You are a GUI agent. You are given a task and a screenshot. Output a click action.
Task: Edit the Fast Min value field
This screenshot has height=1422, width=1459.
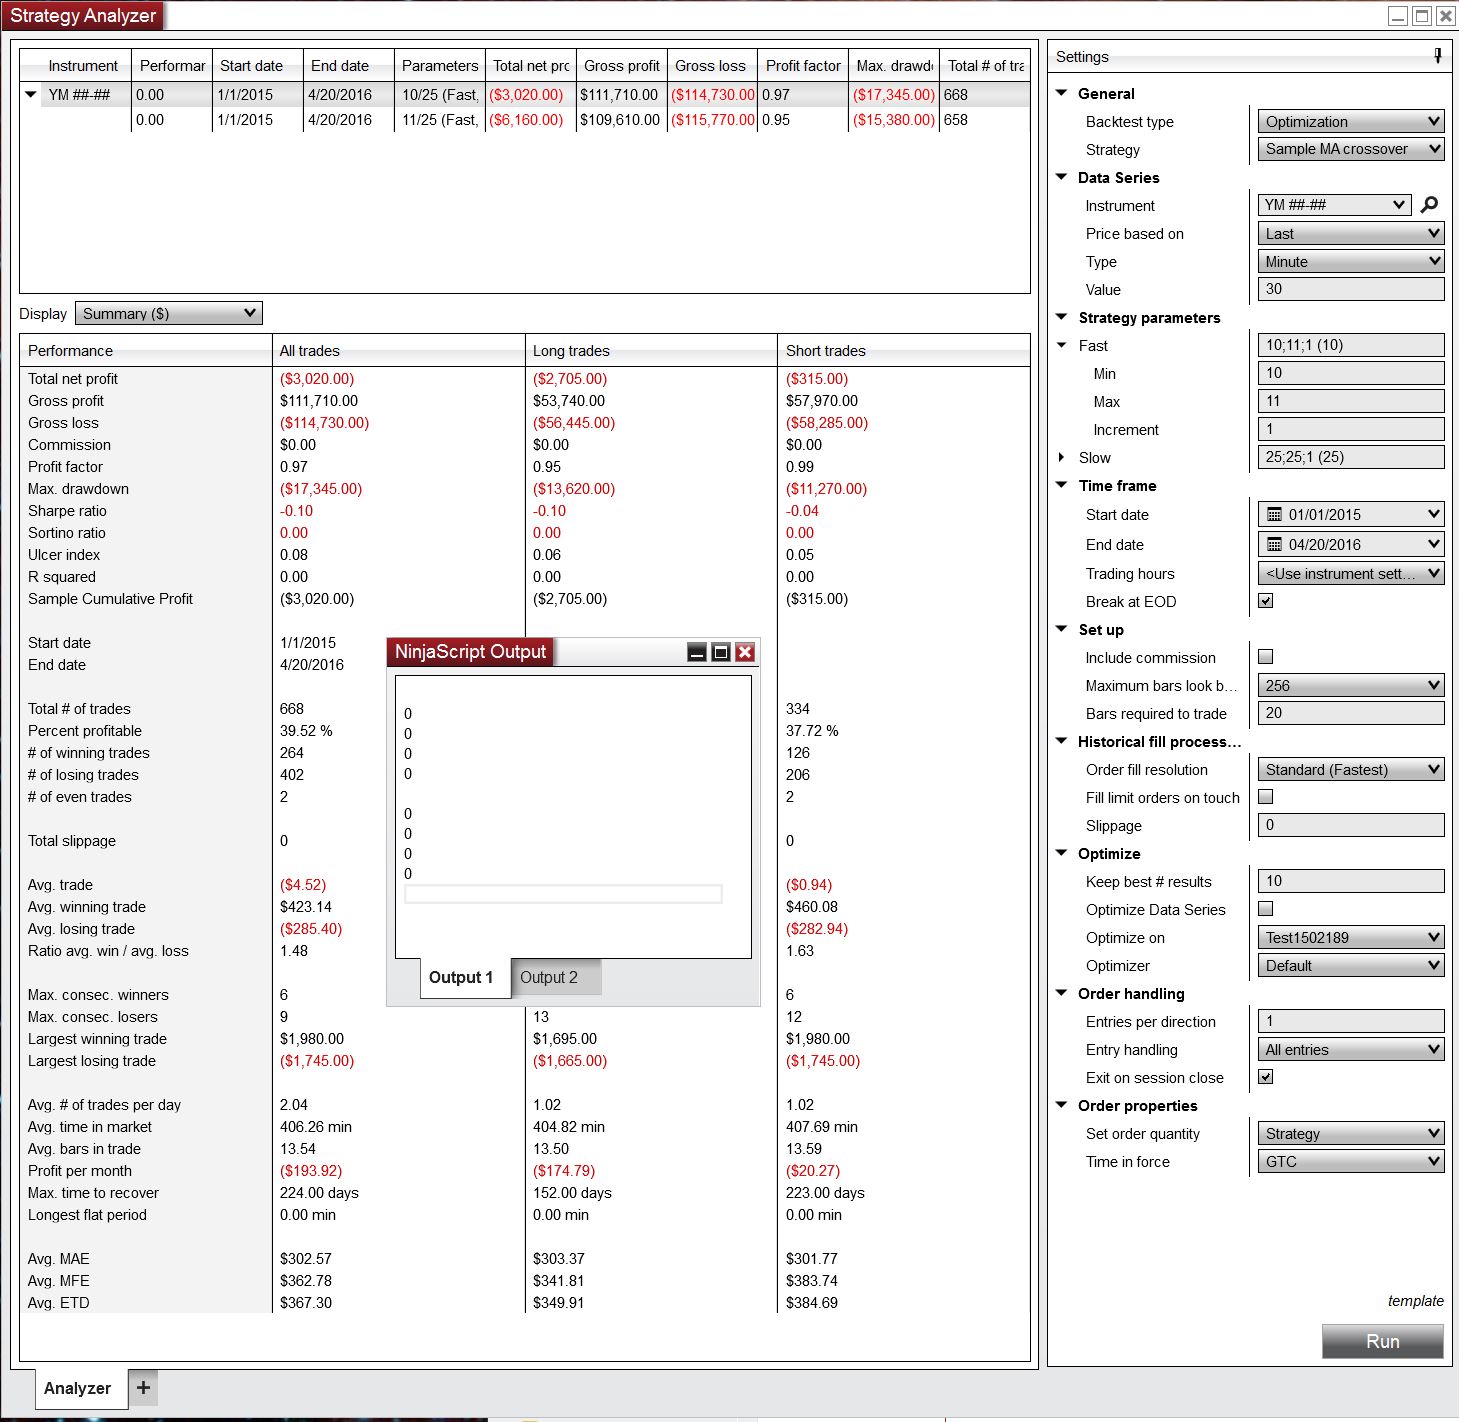(1351, 373)
